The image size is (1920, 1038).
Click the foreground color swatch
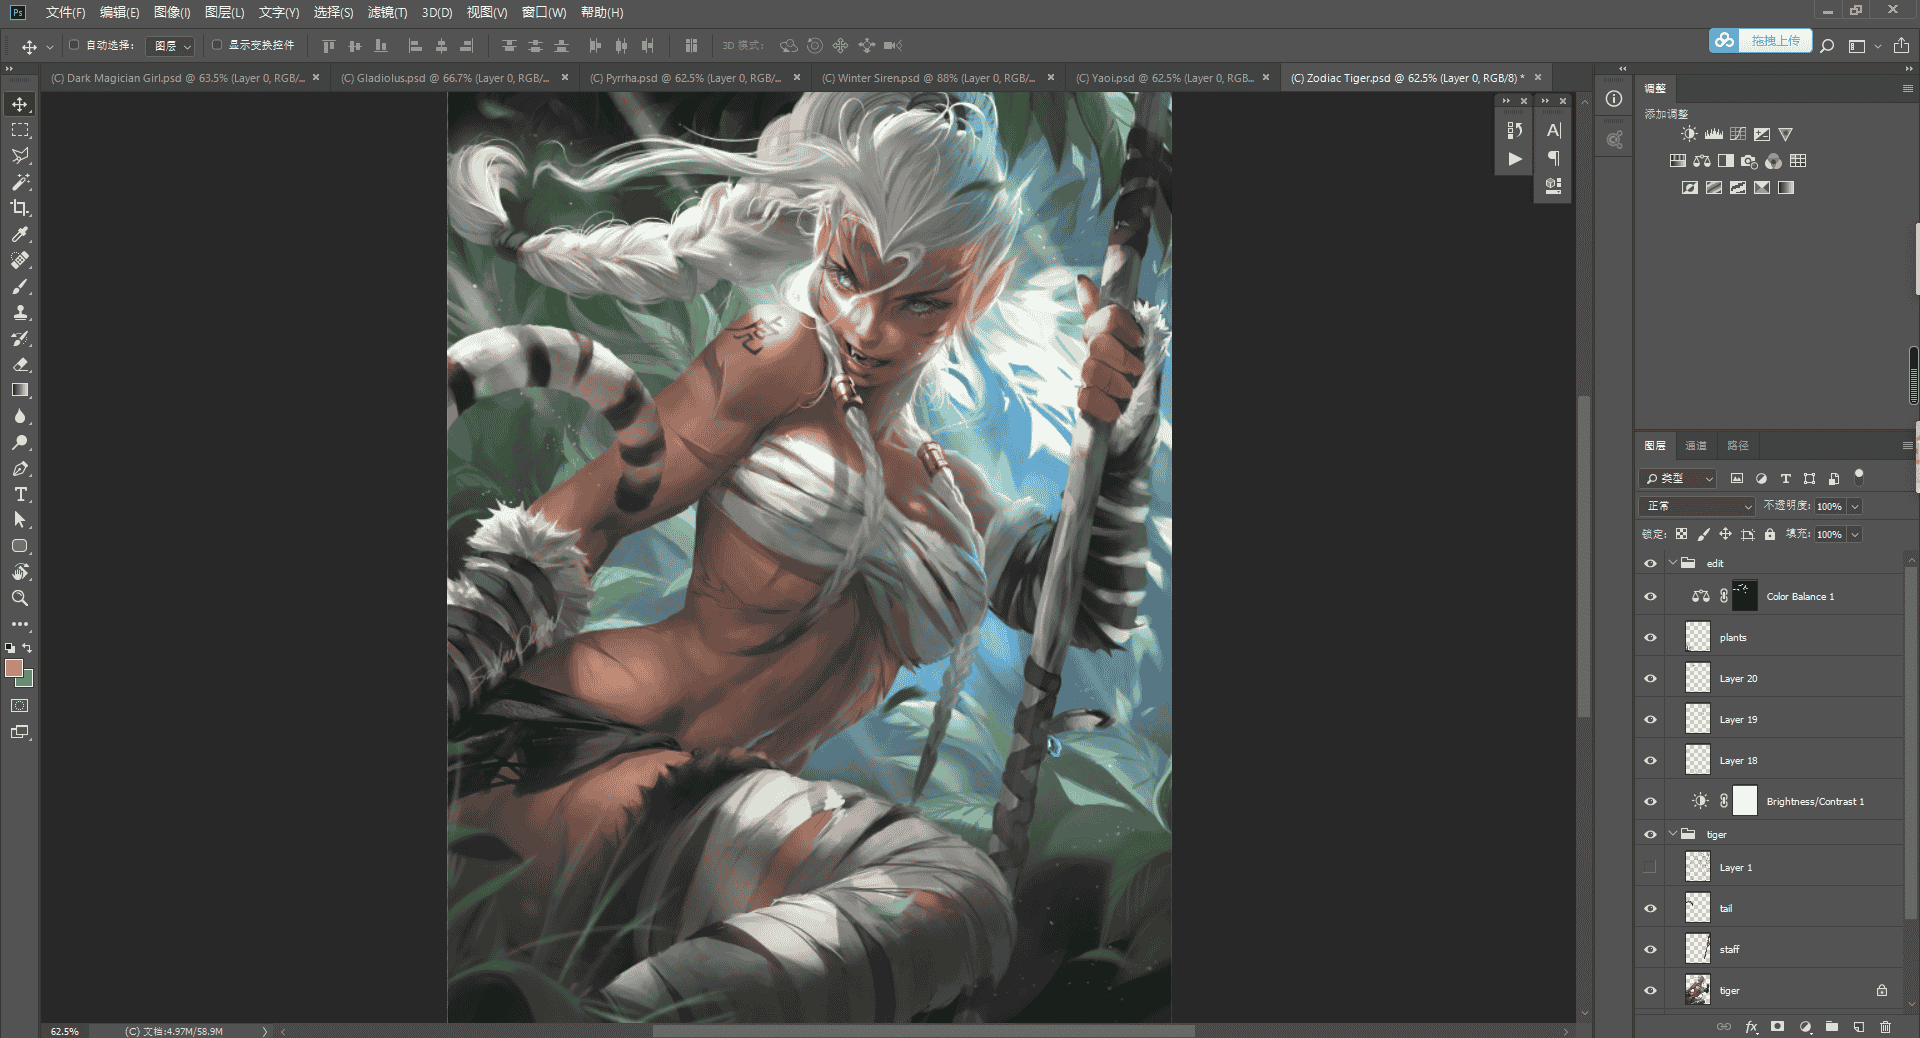(14, 668)
